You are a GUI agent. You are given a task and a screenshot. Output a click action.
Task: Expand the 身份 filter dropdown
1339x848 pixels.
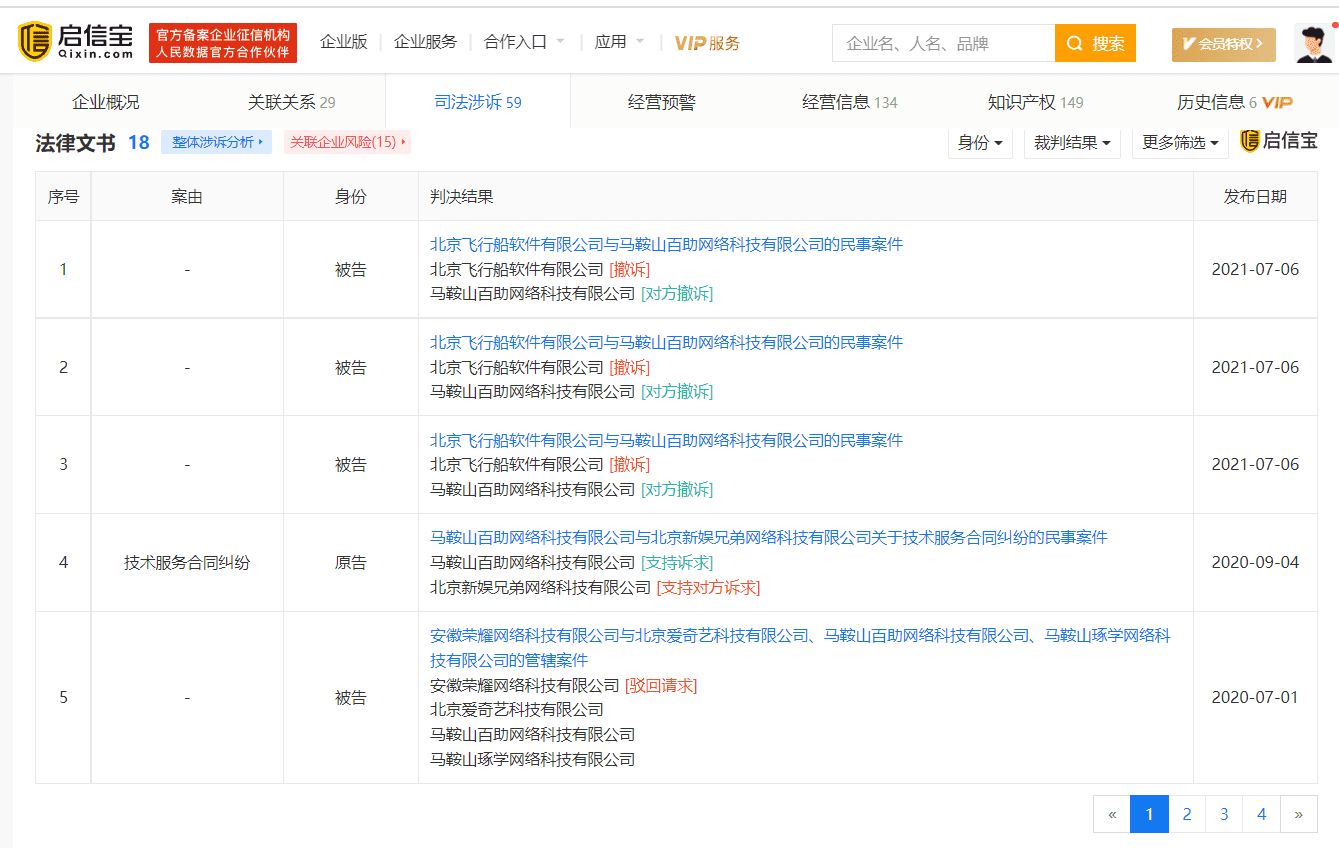[x=980, y=143]
